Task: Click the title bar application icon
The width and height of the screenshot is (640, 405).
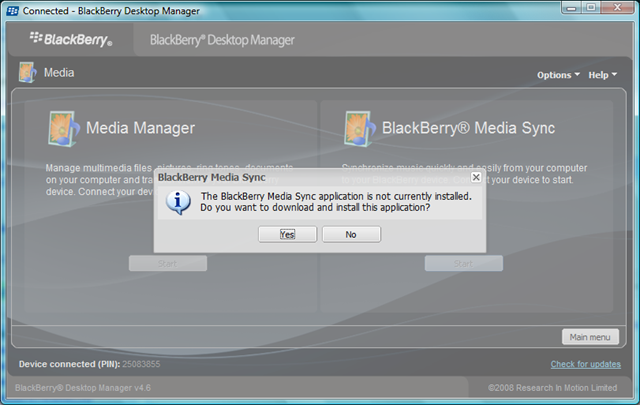Action: click(13, 11)
